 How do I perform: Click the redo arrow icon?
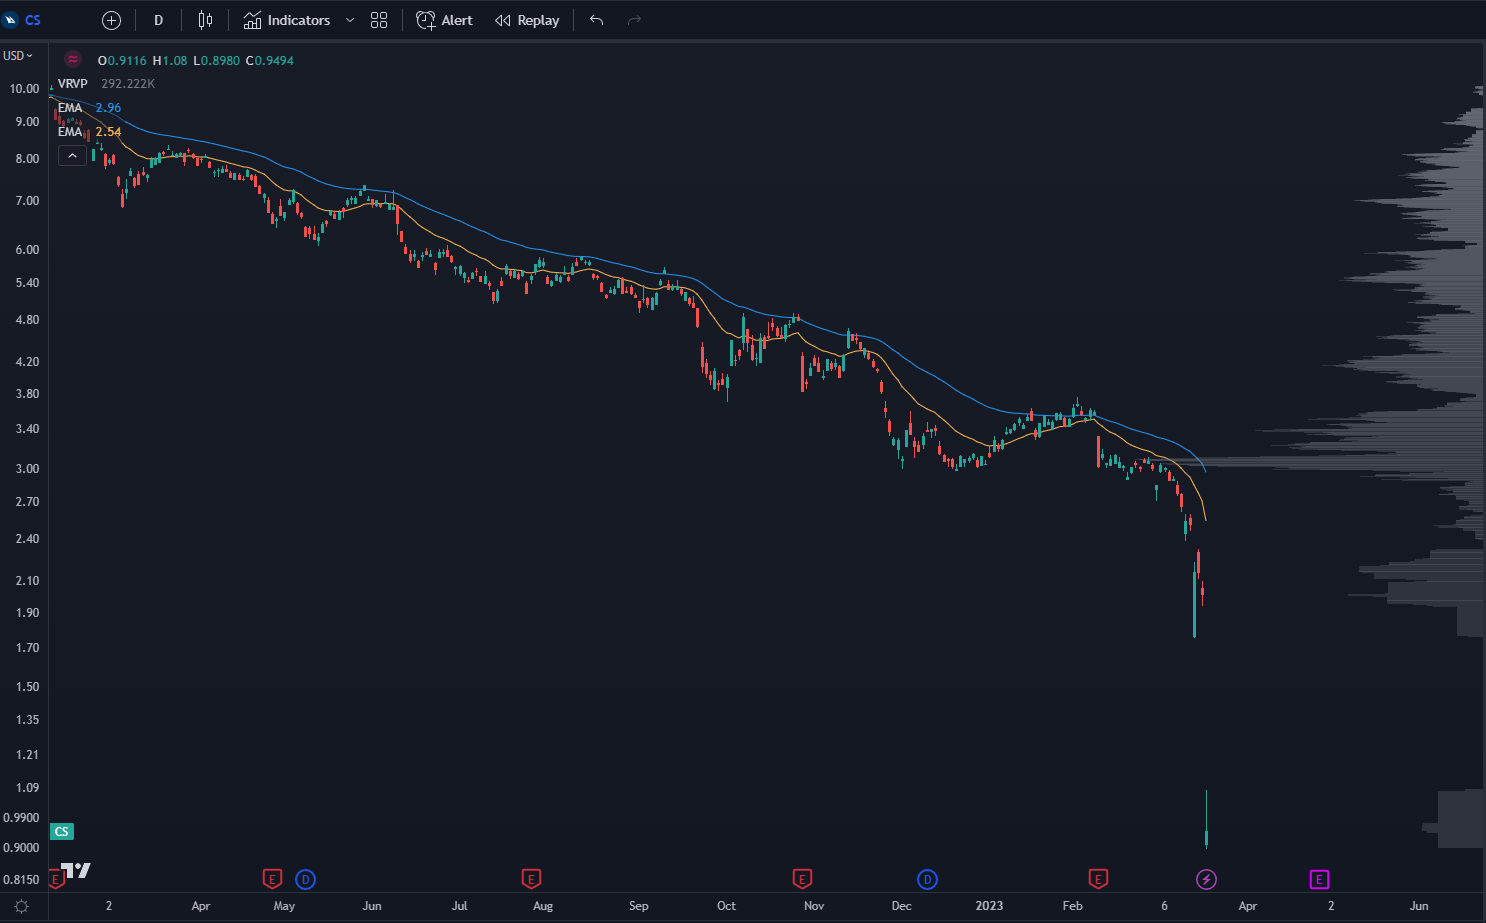pyautogui.click(x=634, y=20)
